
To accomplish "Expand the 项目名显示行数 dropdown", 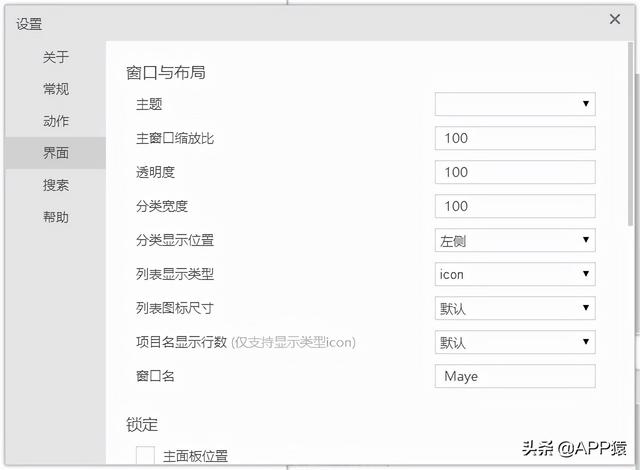I will click(x=515, y=342).
